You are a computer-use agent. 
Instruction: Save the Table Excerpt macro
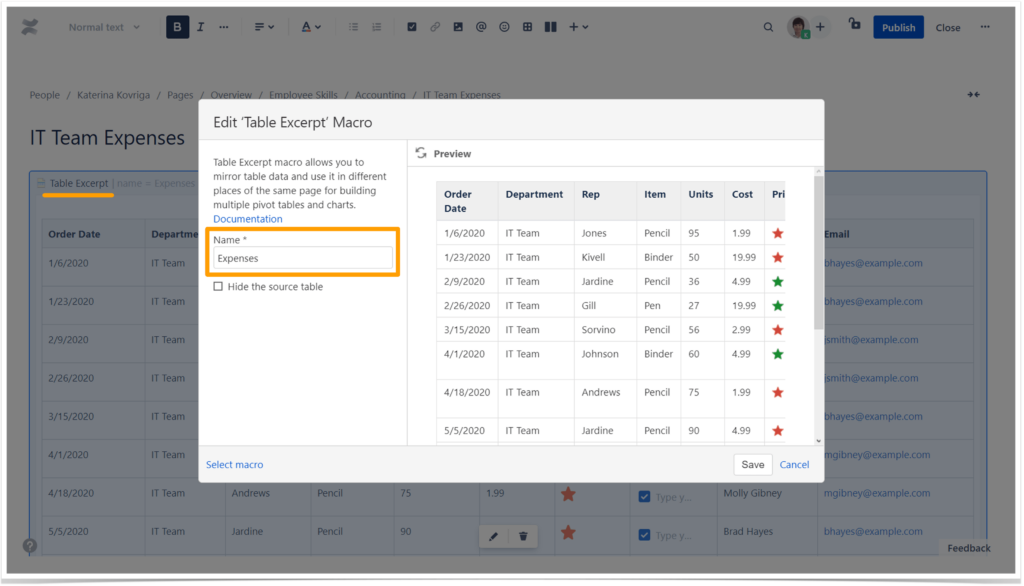[752, 464]
